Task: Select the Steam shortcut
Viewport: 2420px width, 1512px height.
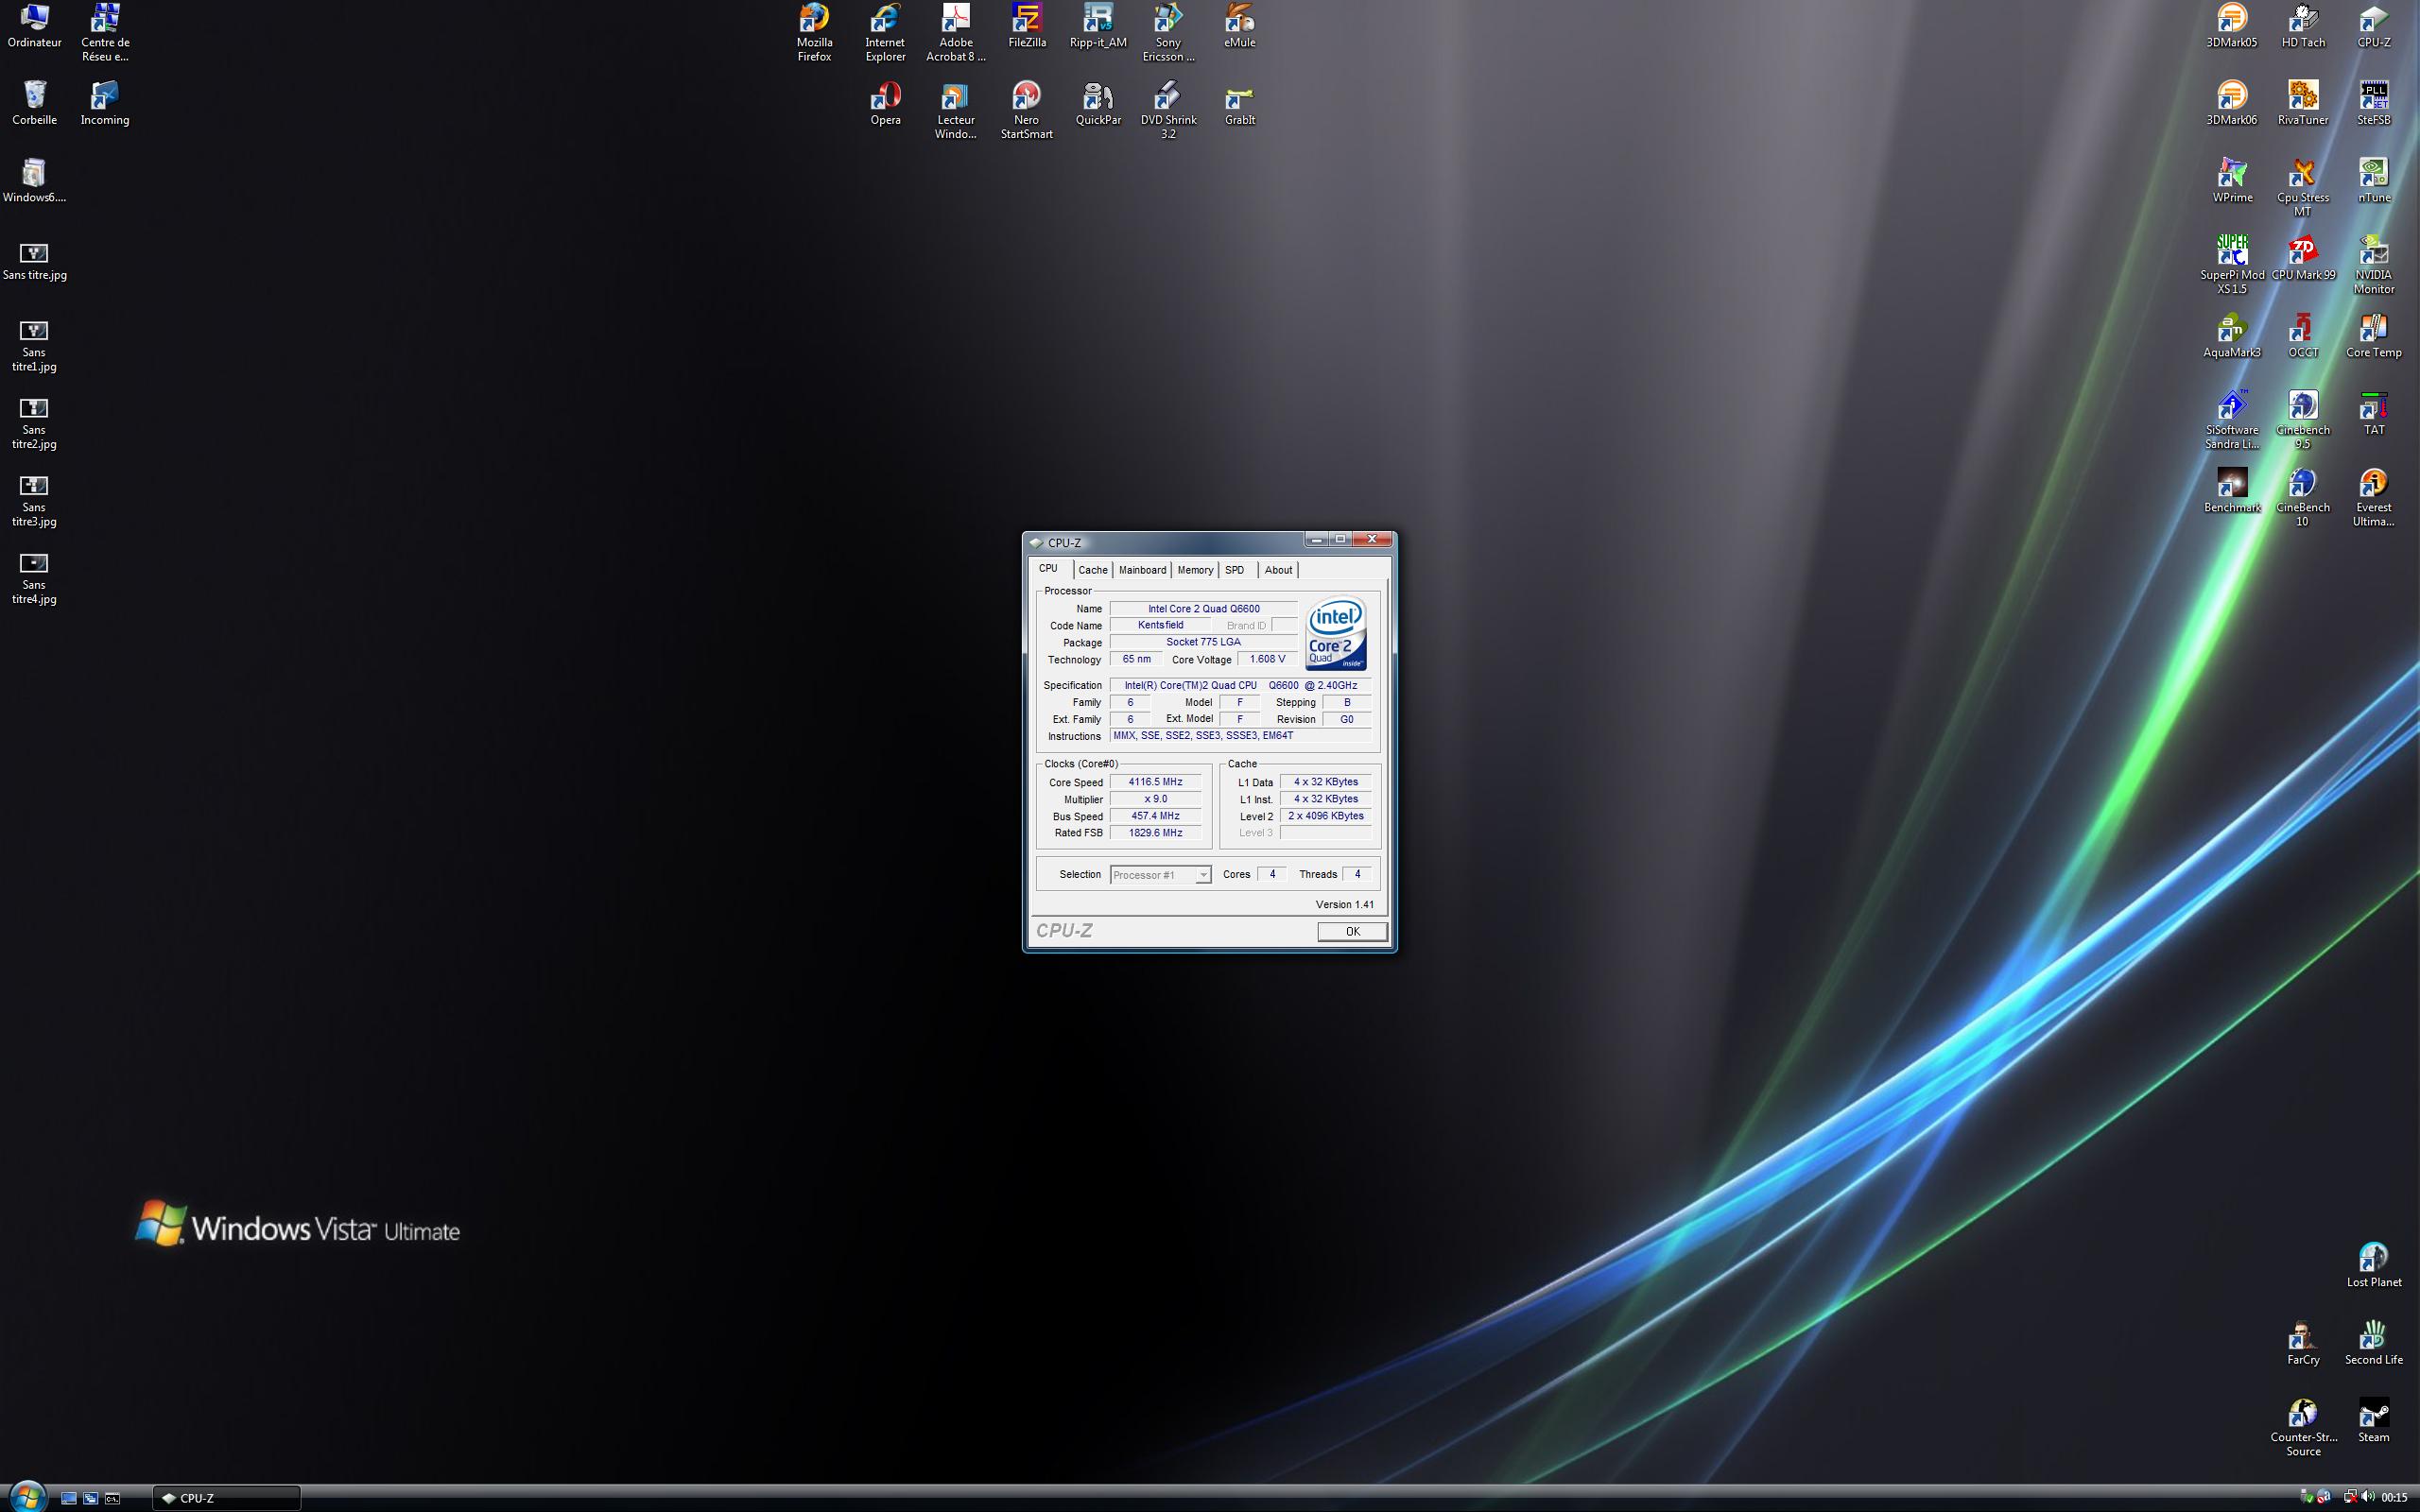Action: (2374, 1420)
